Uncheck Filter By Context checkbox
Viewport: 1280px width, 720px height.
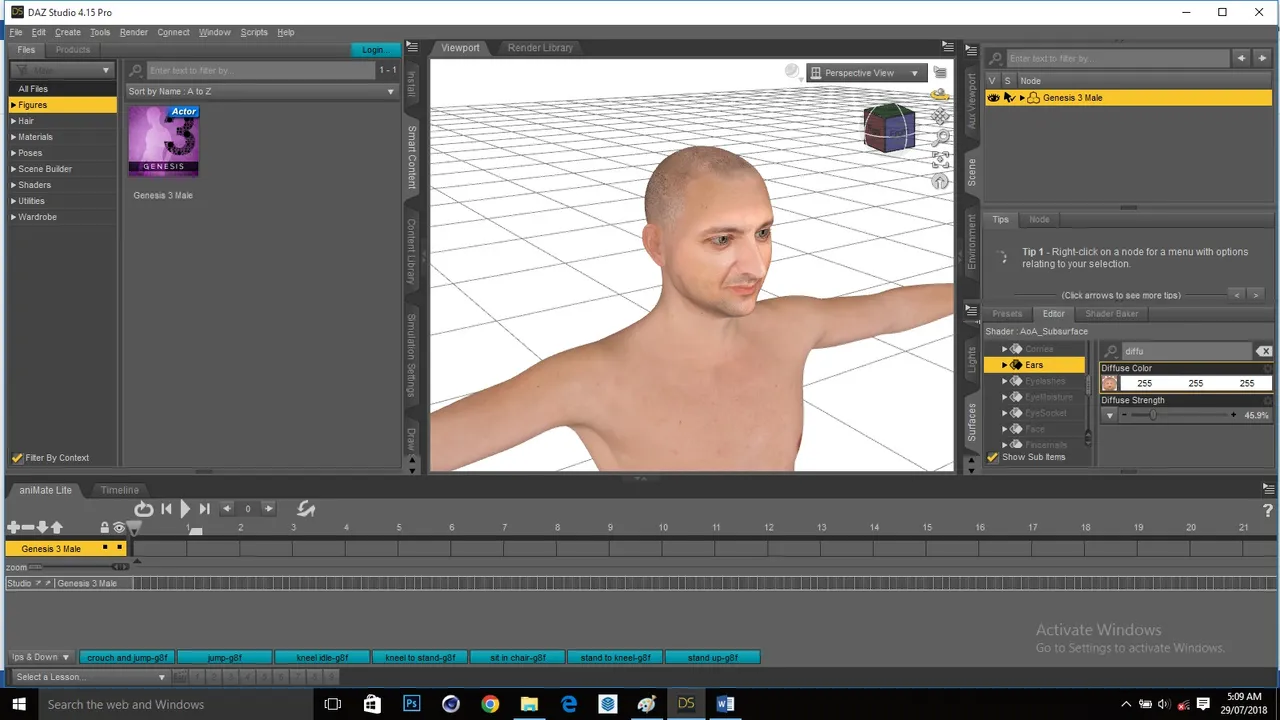coord(17,458)
